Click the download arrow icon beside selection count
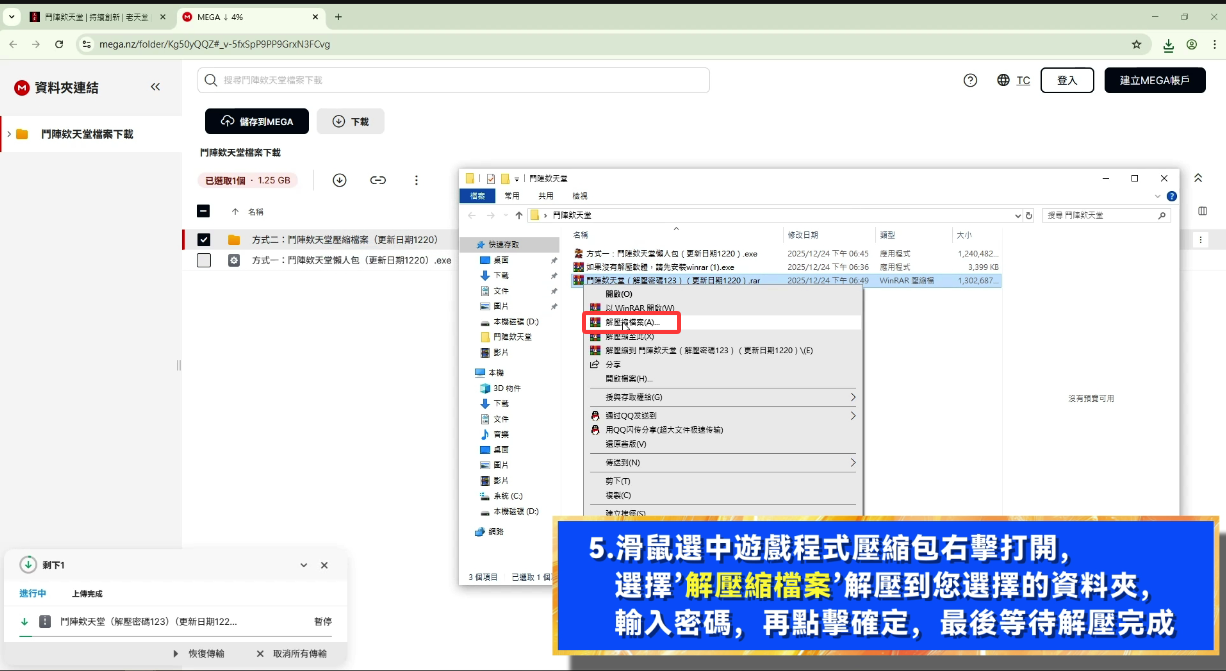Screen dimensions: 1226x671 point(339,180)
